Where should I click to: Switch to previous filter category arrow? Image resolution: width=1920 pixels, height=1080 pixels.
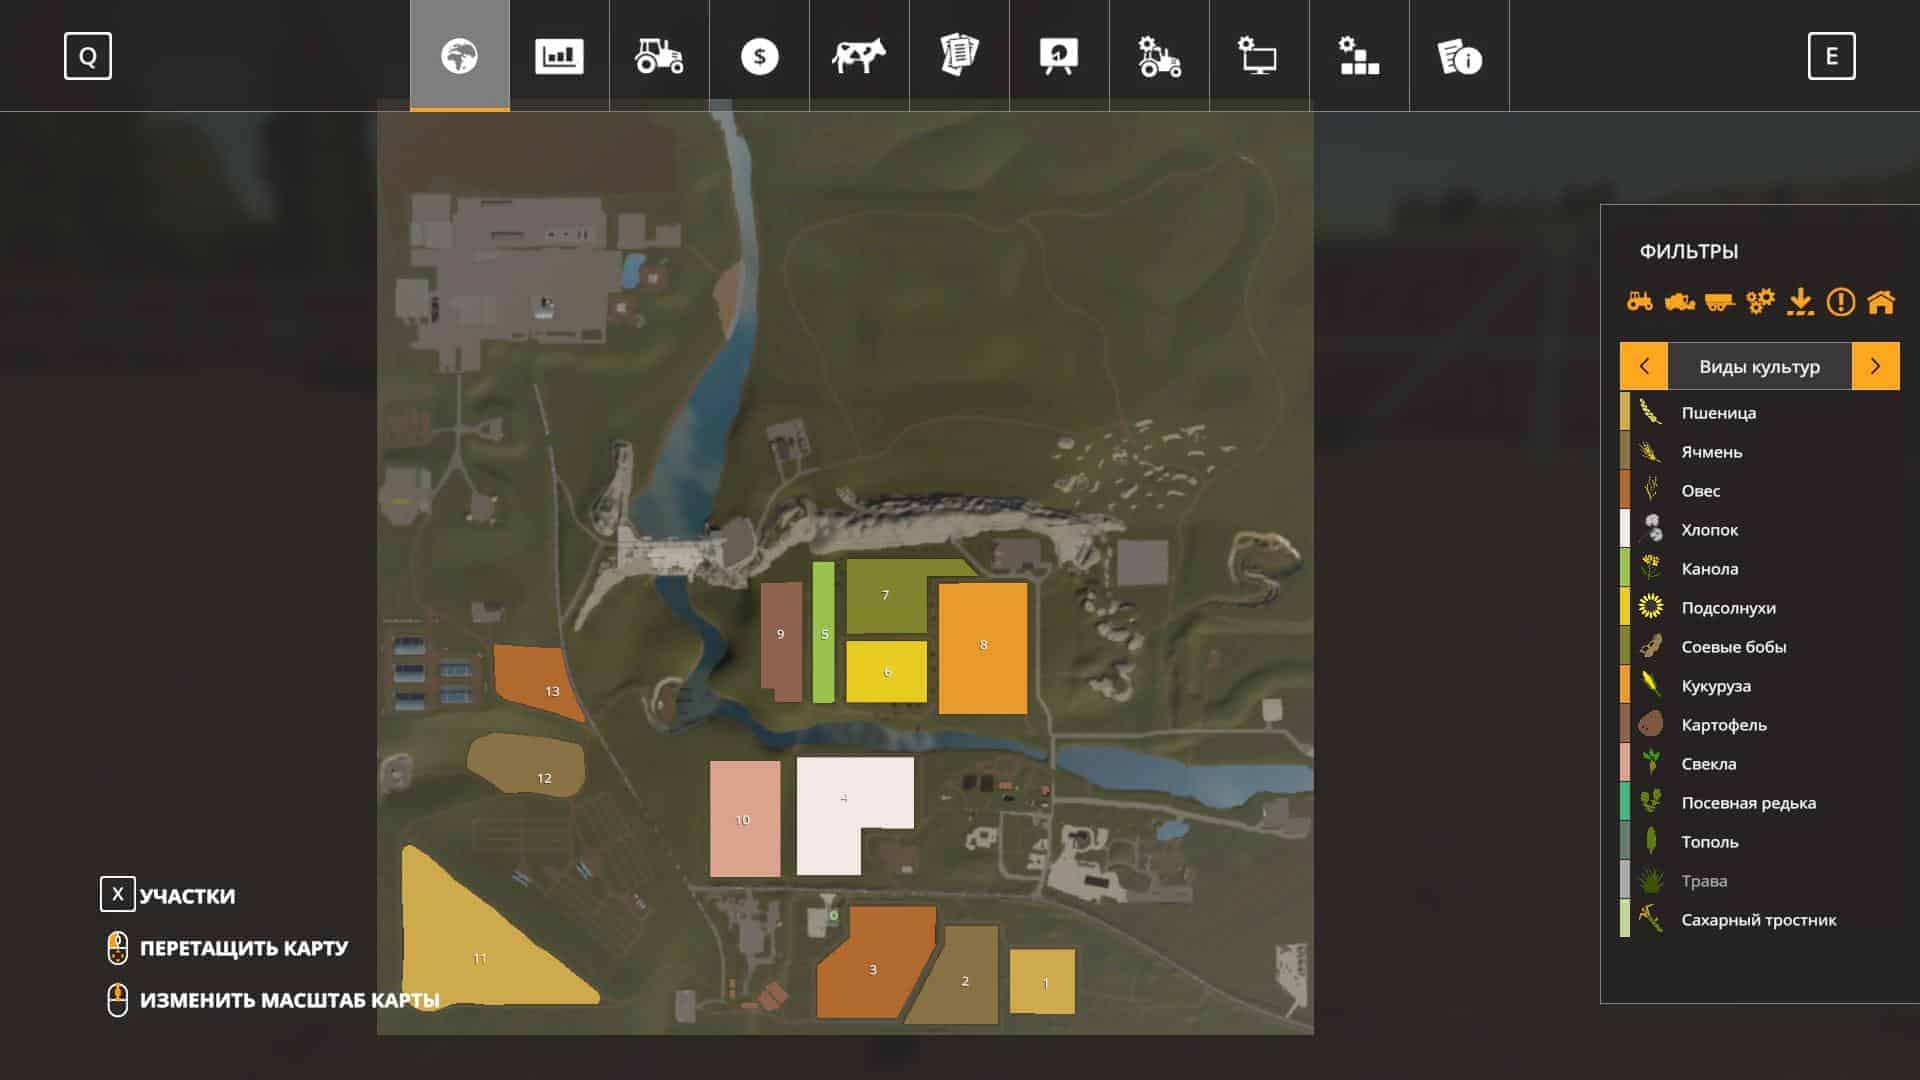pyautogui.click(x=1644, y=366)
